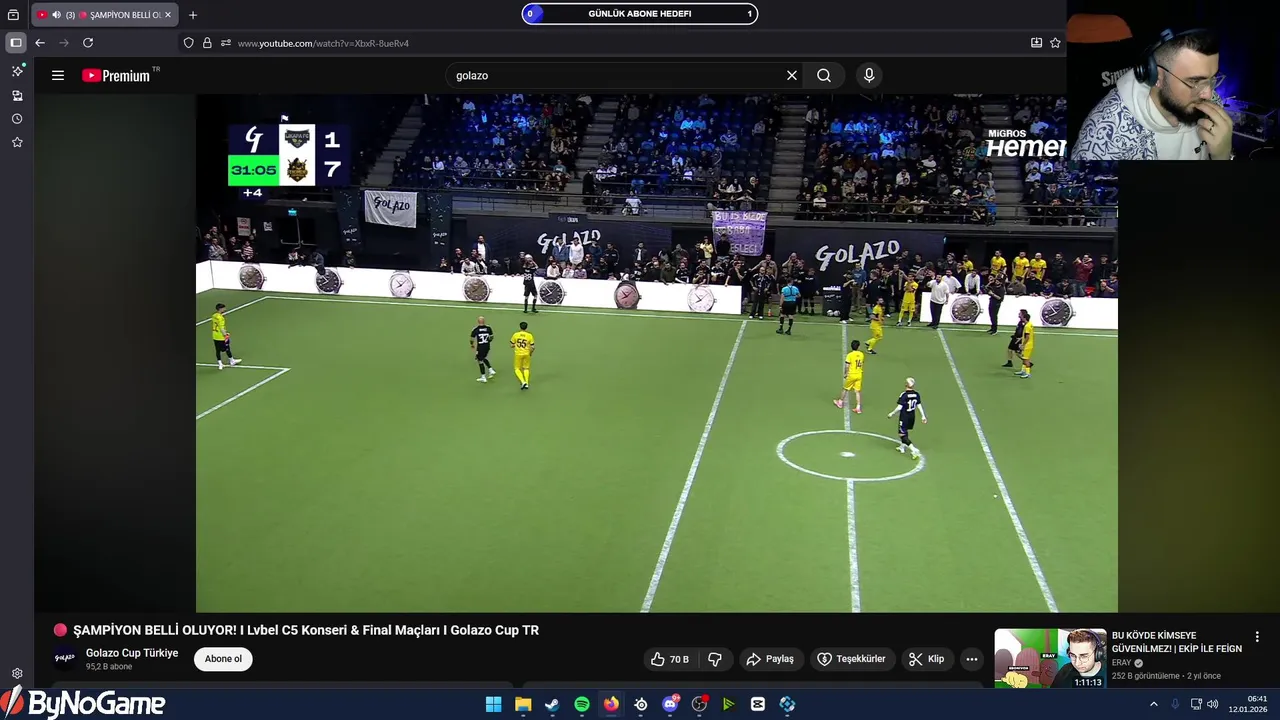Click the football match video player

656,353
